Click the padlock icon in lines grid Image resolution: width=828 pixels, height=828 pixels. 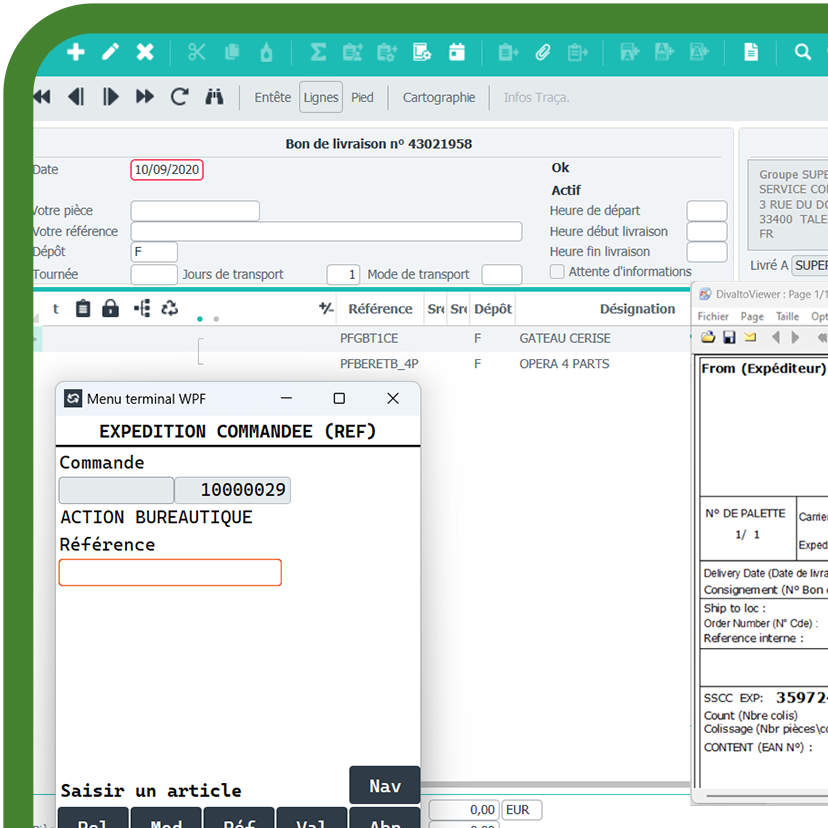click(x=111, y=308)
